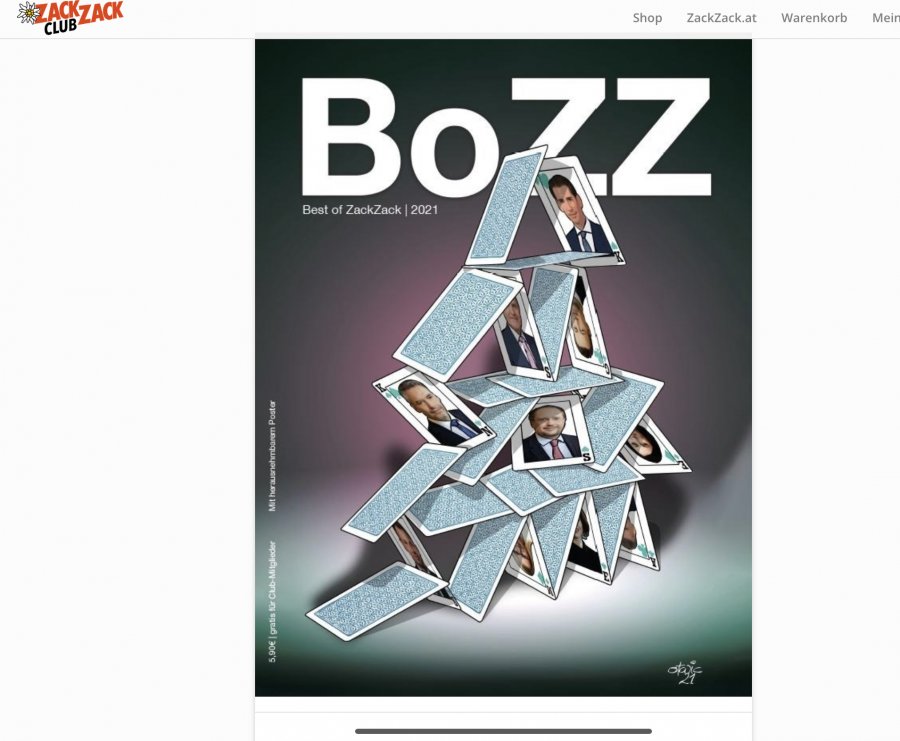Screen dimensions: 900x741
Task: Open the Shop page
Action: point(647,18)
